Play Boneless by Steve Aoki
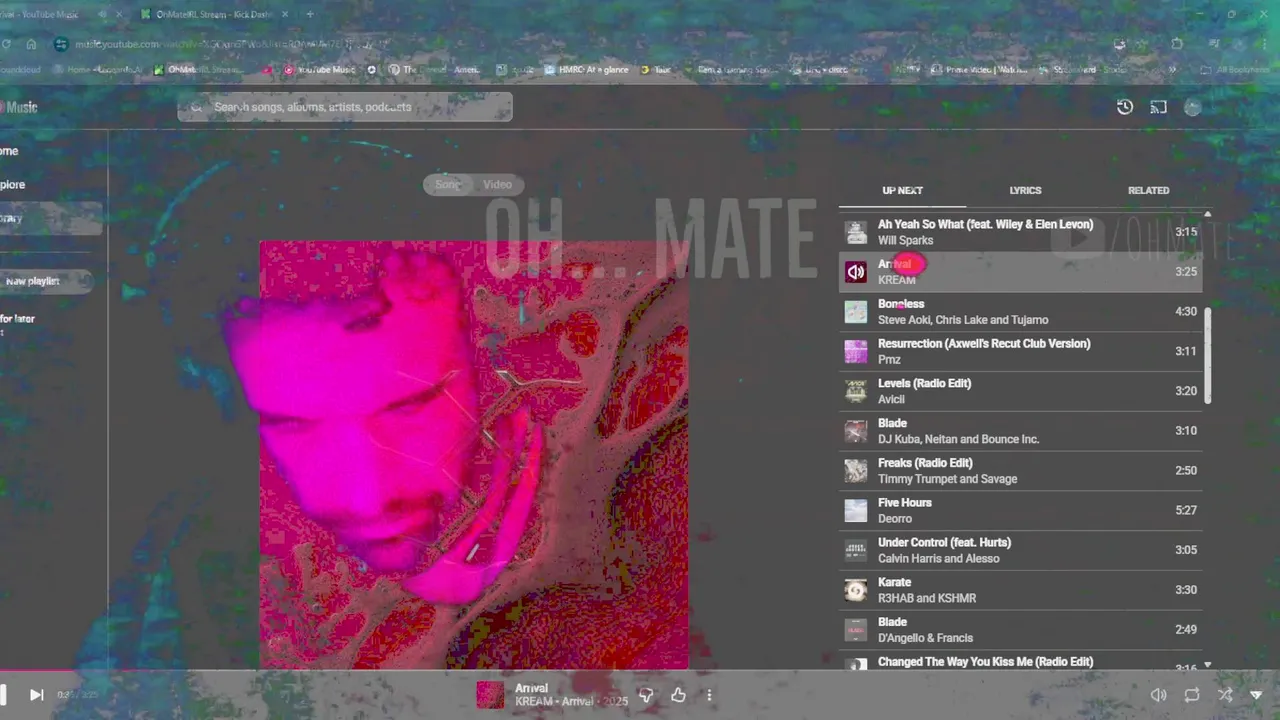The width and height of the screenshot is (1280, 720). click(1020, 312)
